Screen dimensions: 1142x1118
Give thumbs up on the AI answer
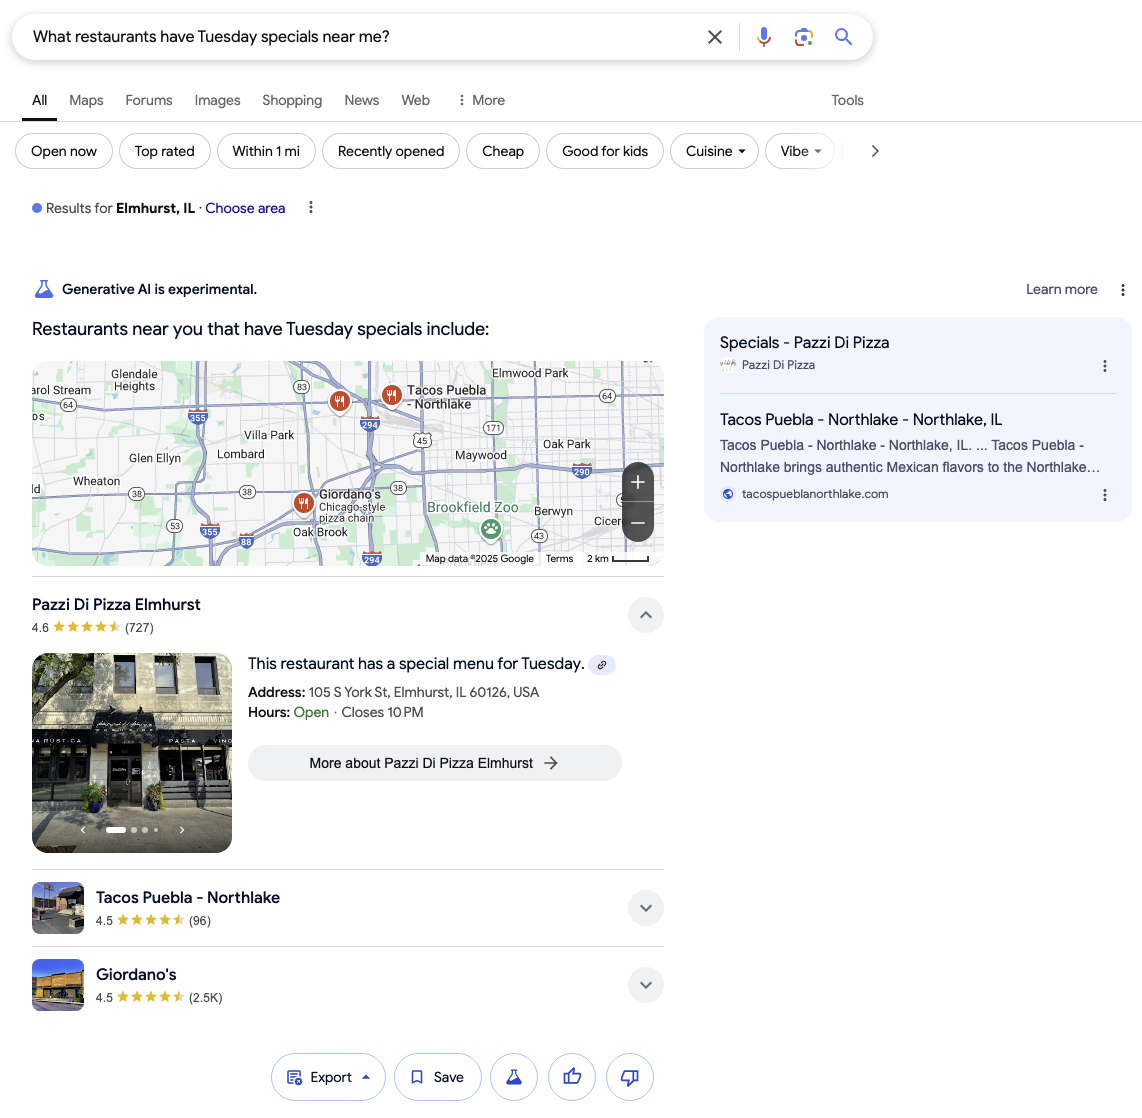point(572,1077)
